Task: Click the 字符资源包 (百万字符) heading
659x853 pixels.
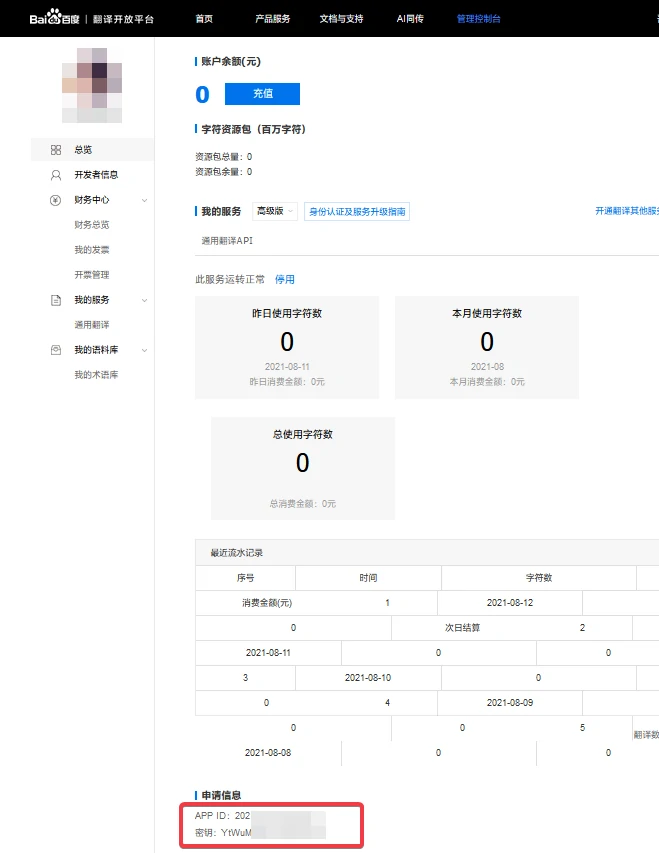Action: pos(254,129)
